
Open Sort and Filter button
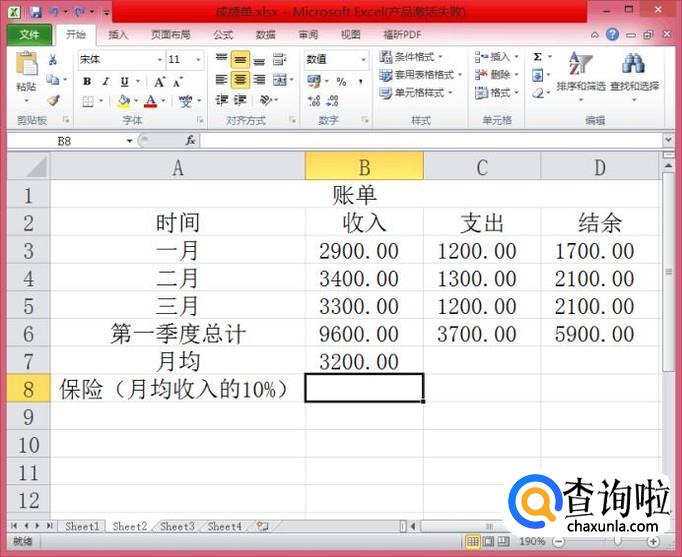[581, 77]
